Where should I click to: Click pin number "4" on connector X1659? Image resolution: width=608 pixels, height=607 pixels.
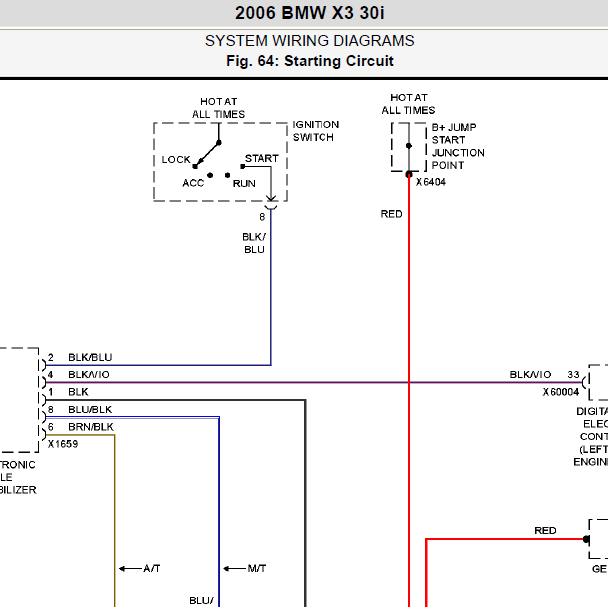click(50, 374)
